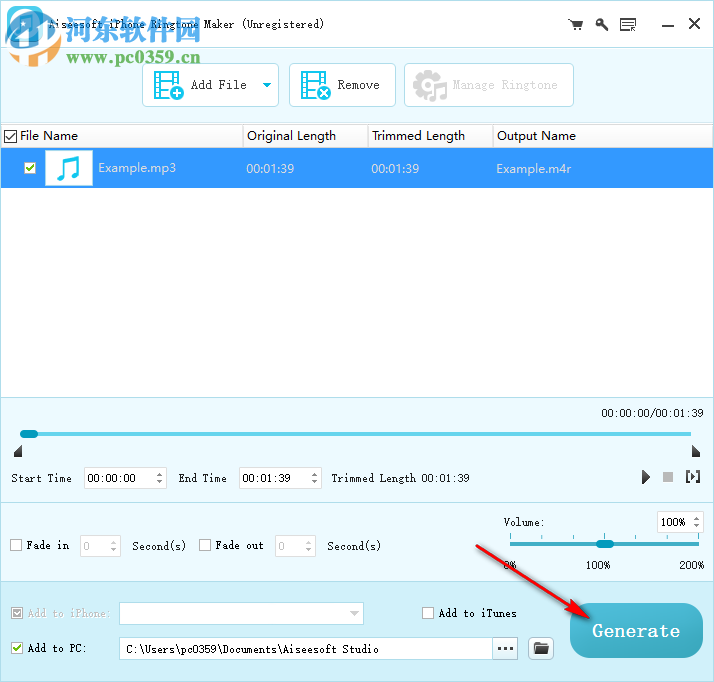Close the Ringtone Maker window
The width and height of the screenshot is (714, 682).
[x=694, y=24]
